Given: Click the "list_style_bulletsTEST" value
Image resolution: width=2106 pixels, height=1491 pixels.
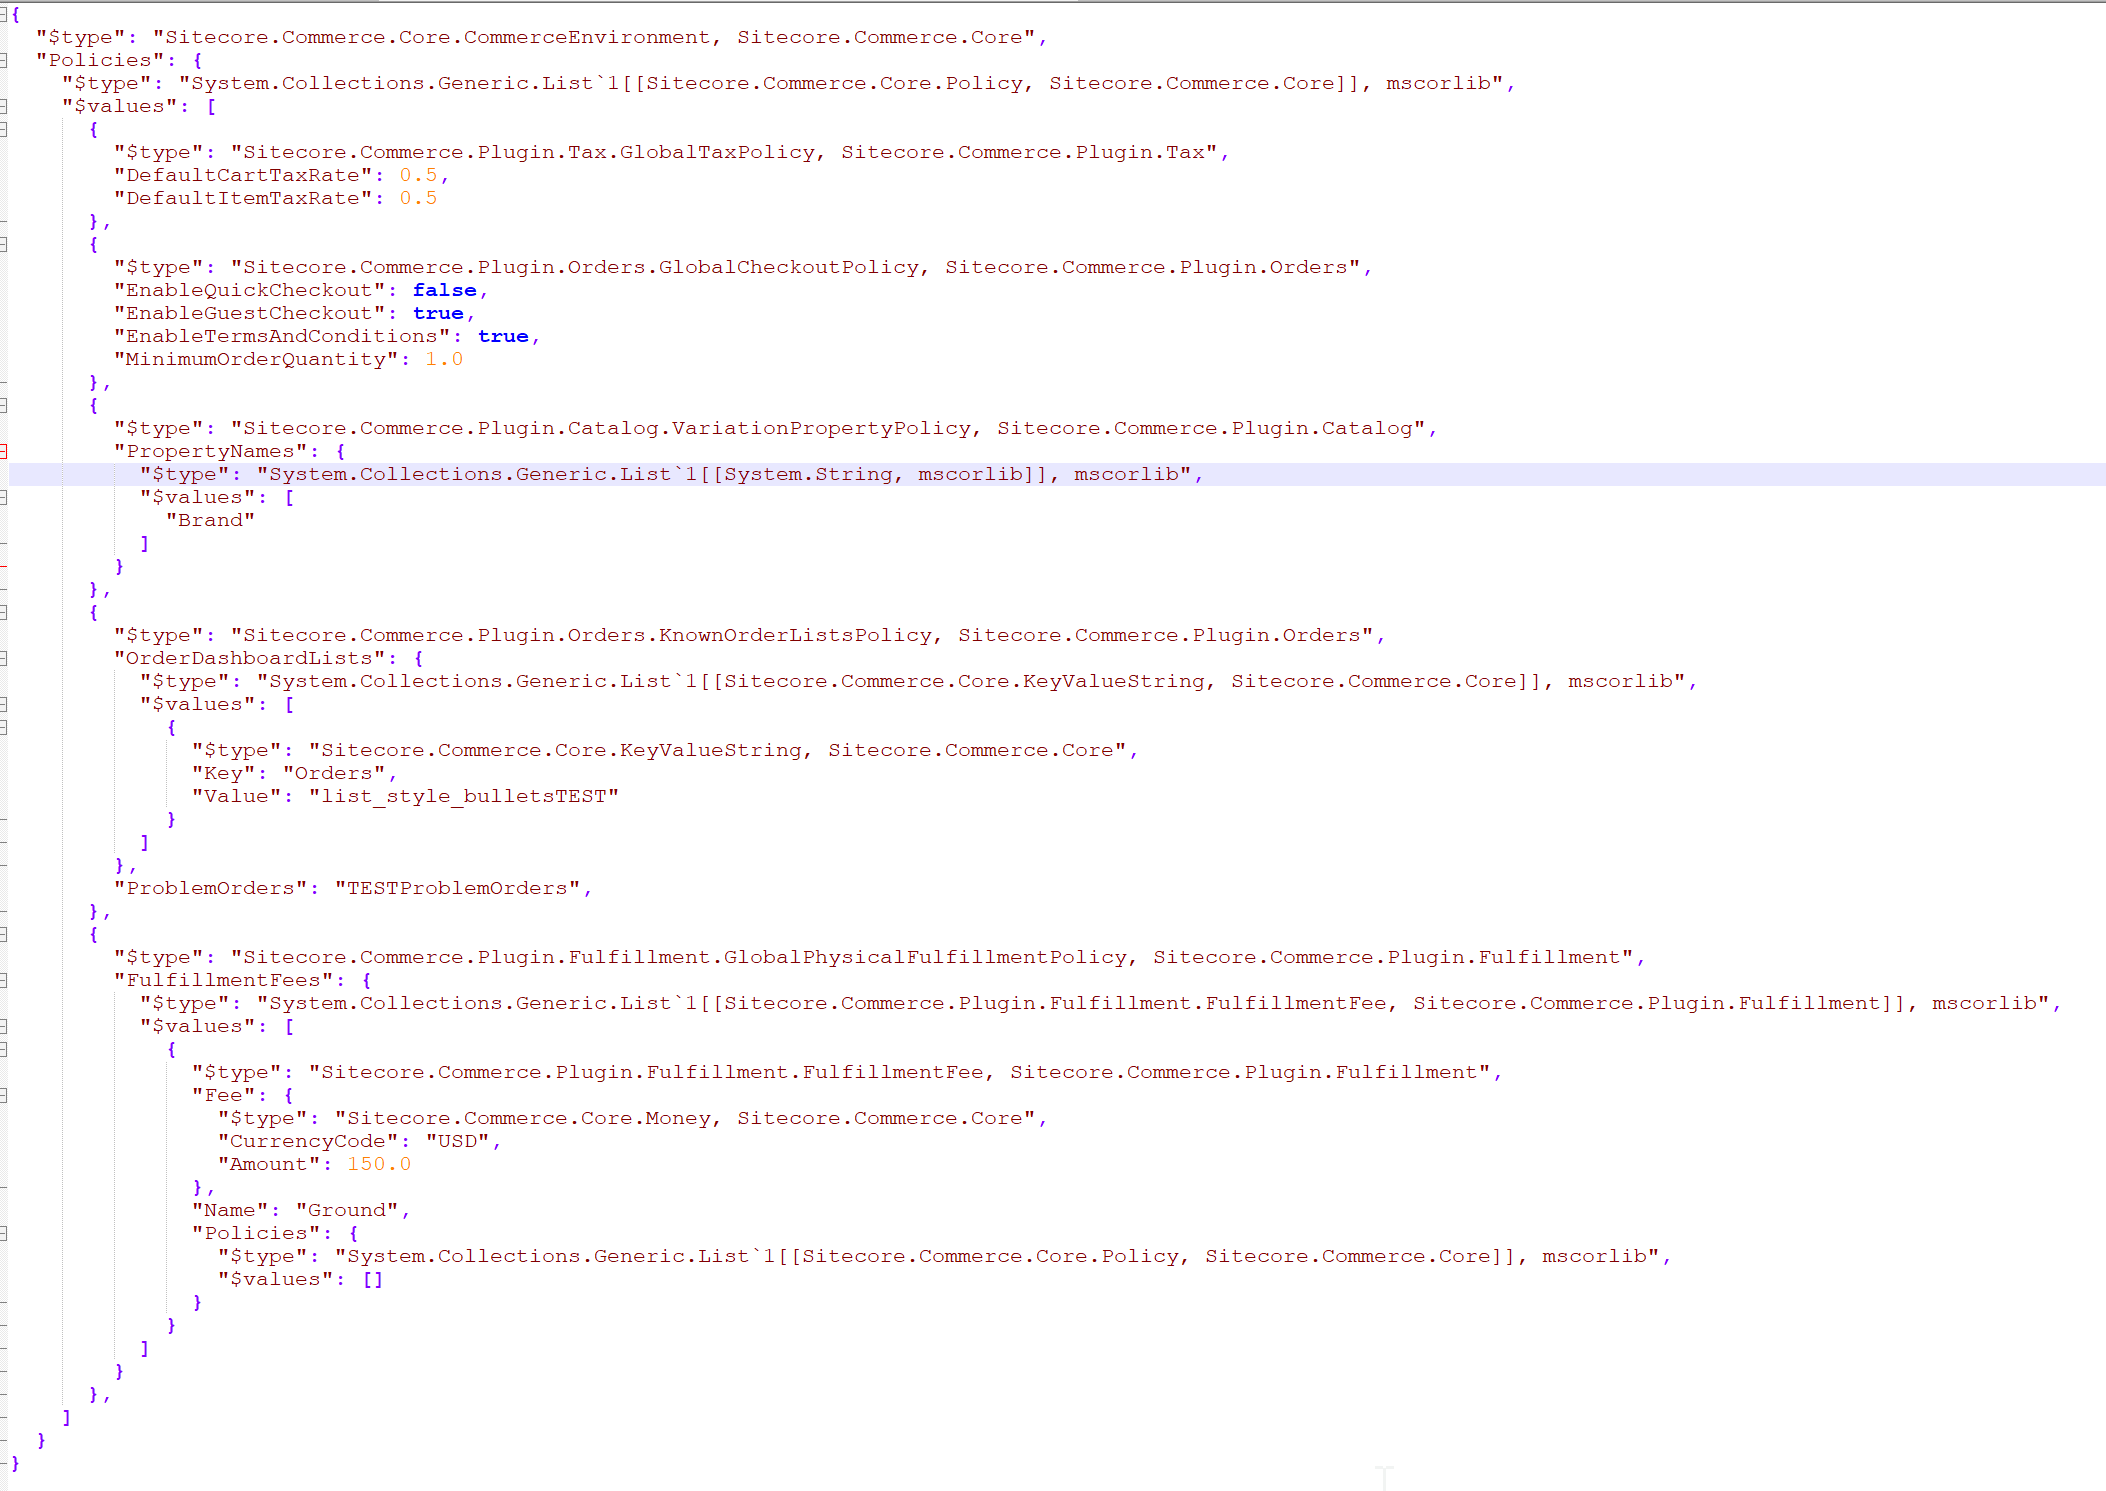Looking at the screenshot, I should [x=464, y=796].
